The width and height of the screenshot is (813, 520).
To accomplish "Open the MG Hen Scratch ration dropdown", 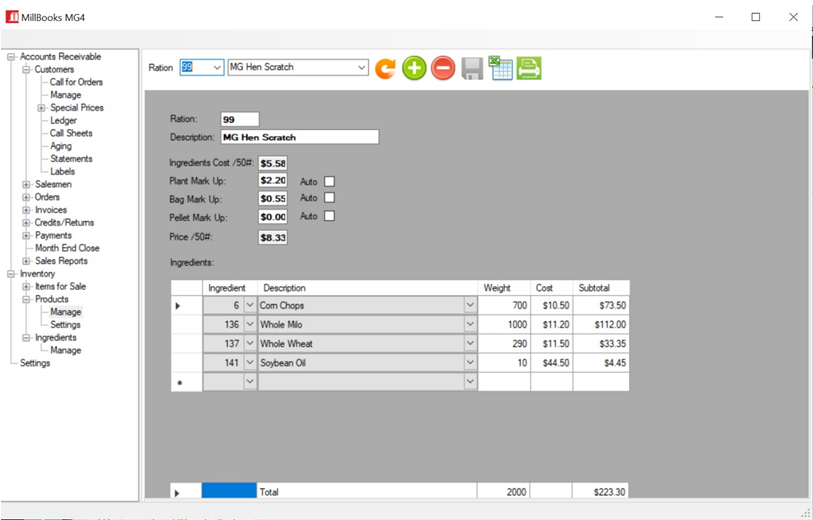I will (x=361, y=67).
